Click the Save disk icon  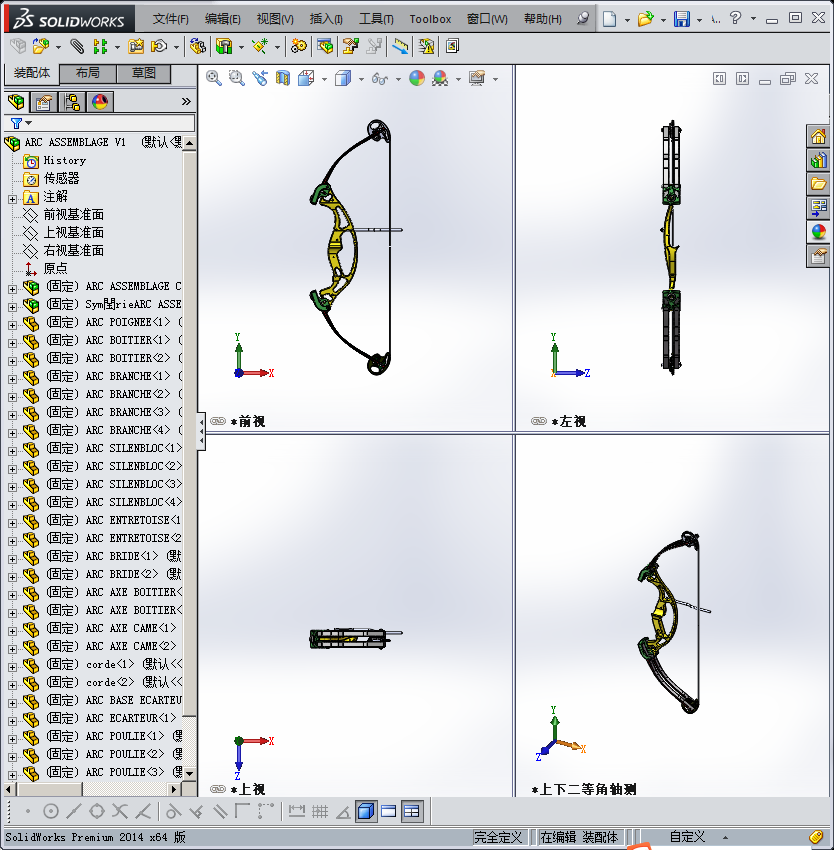click(x=682, y=19)
